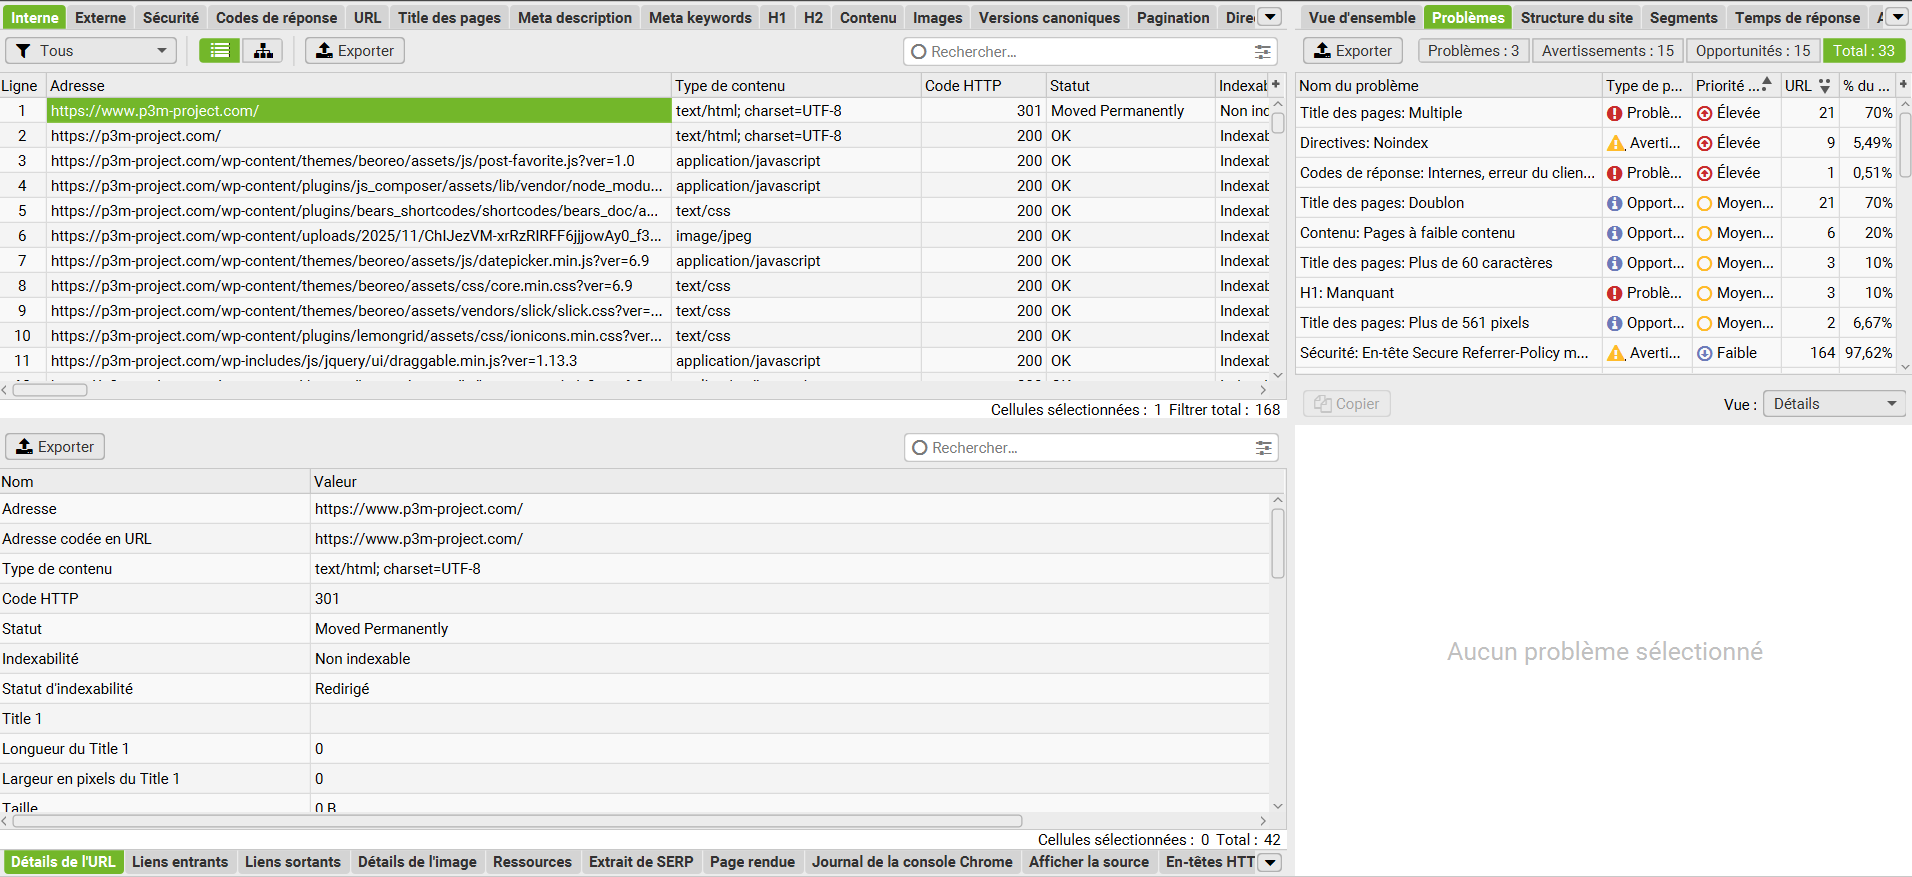1912x877 pixels.
Task: Click the info icon for Contenu: Pages à faible contenu
Action: 1614,234
